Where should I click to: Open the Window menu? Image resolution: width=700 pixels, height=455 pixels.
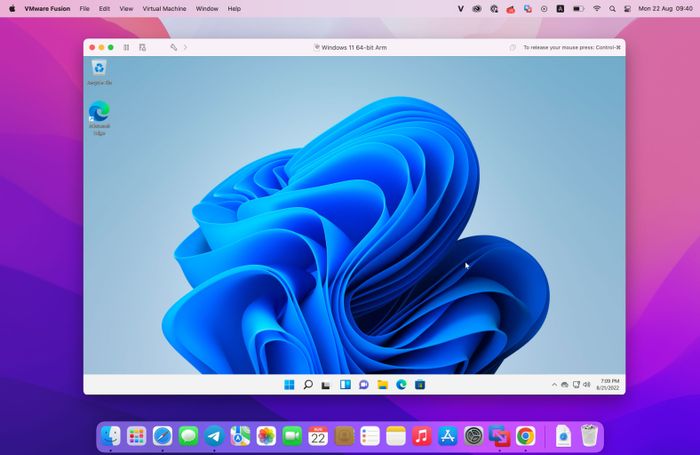pyautogui.click(x=207, y=8)
